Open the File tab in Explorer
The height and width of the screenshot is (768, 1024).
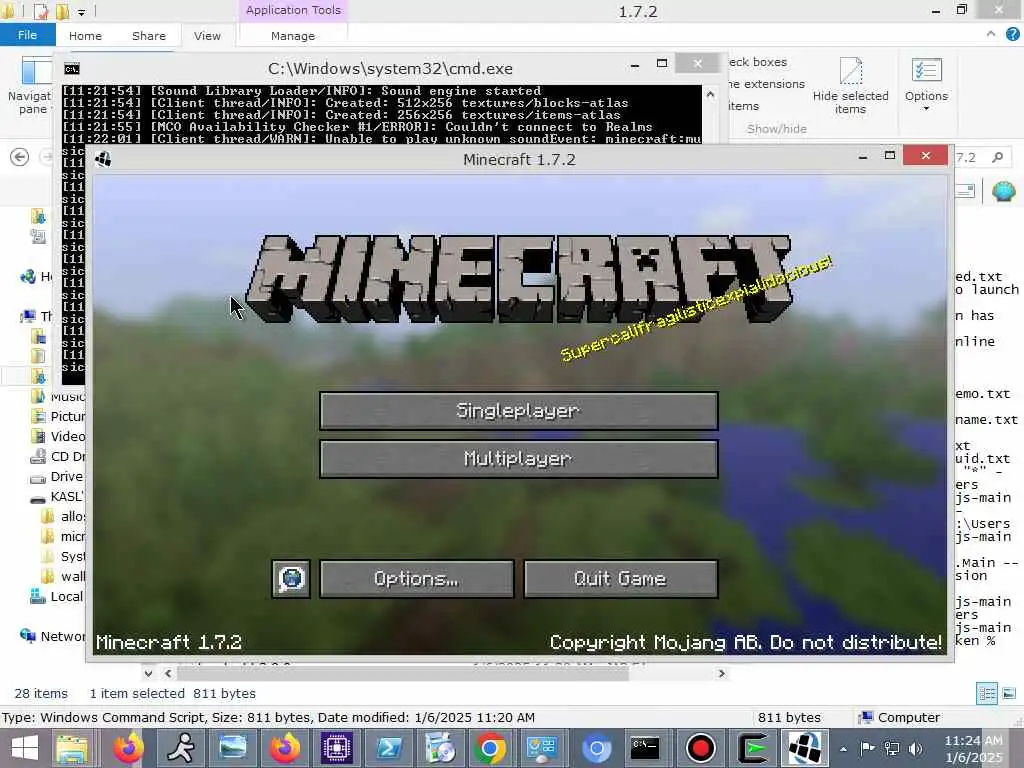27,35
